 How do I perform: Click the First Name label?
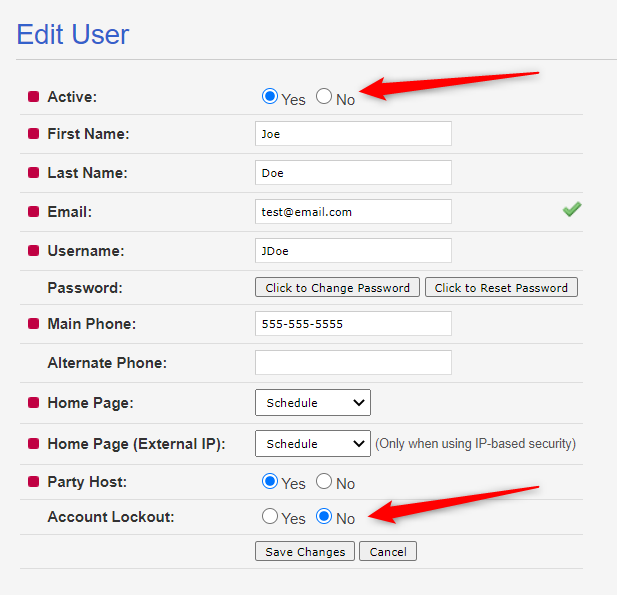click(88, 134)
